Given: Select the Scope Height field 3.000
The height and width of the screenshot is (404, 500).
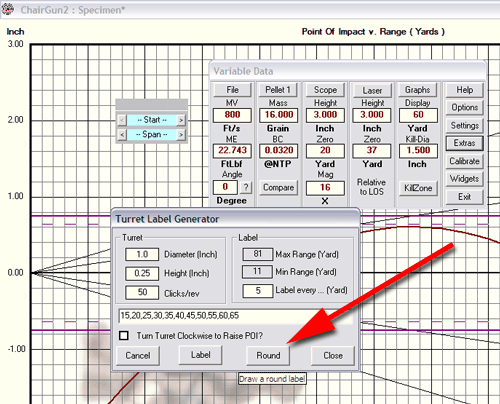Looking at the screenshot, I should point(325,115).
